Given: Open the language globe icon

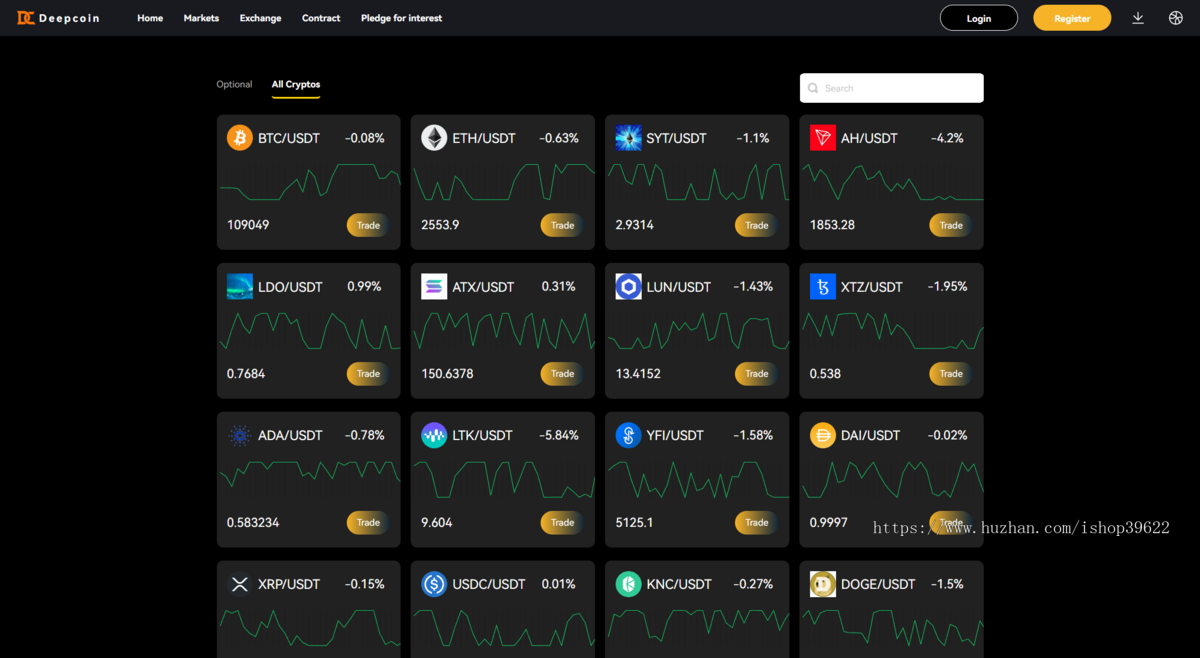Looking at the screenshot, I should tap(1176, 18).
